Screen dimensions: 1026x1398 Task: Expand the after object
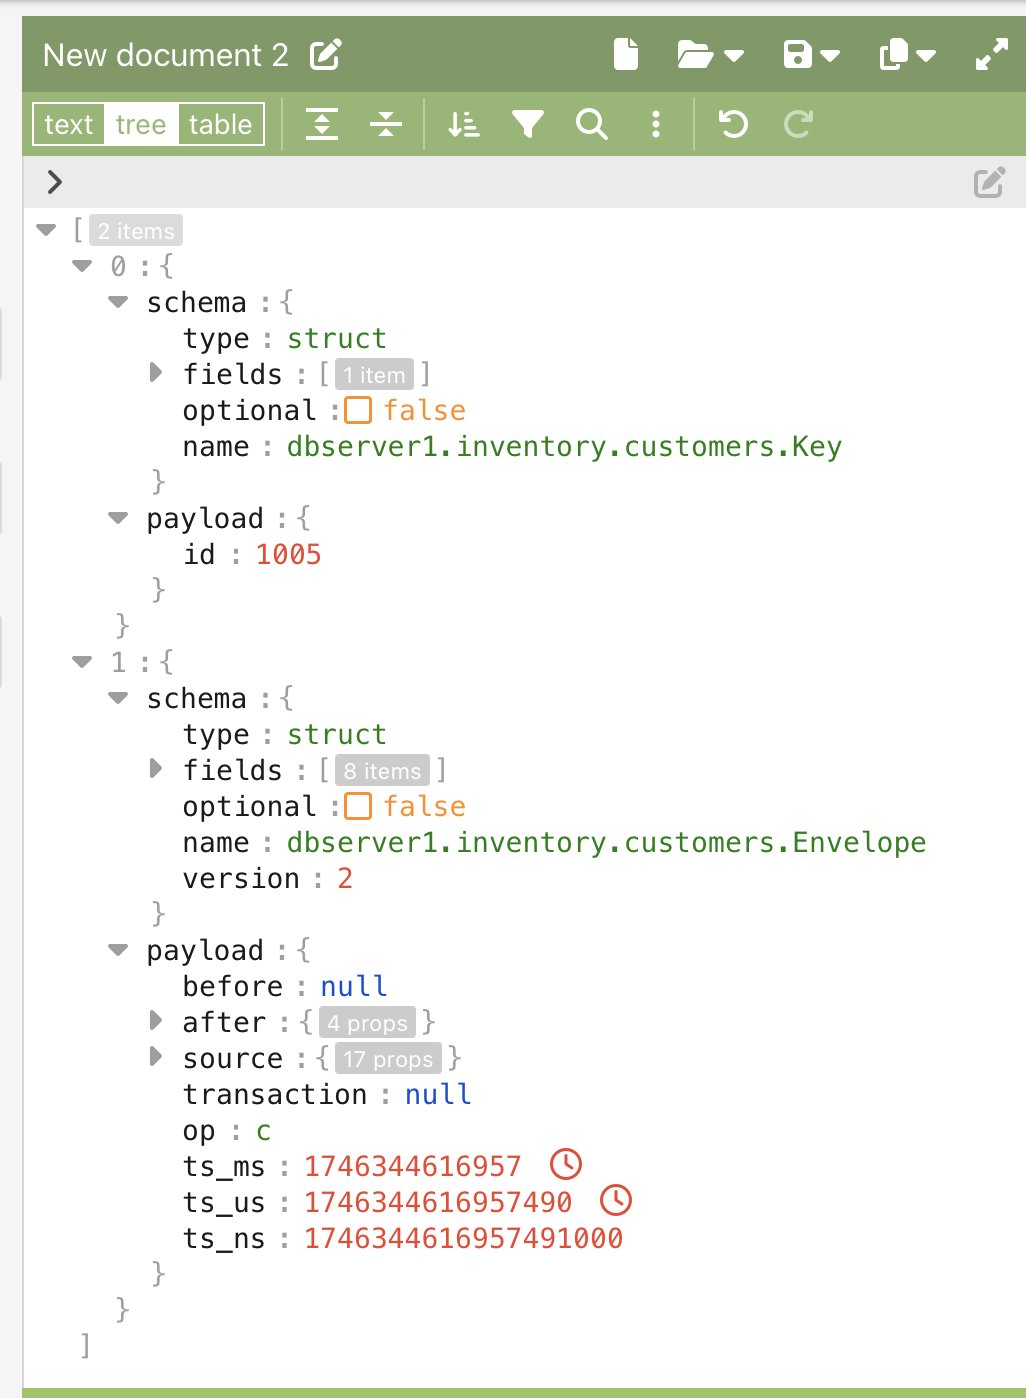click(x=155, y=1021)
